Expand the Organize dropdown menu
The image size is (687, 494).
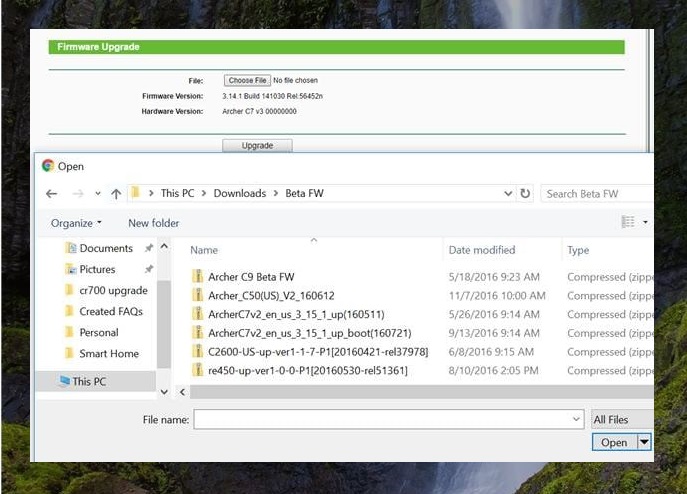[x=76, y=223]
